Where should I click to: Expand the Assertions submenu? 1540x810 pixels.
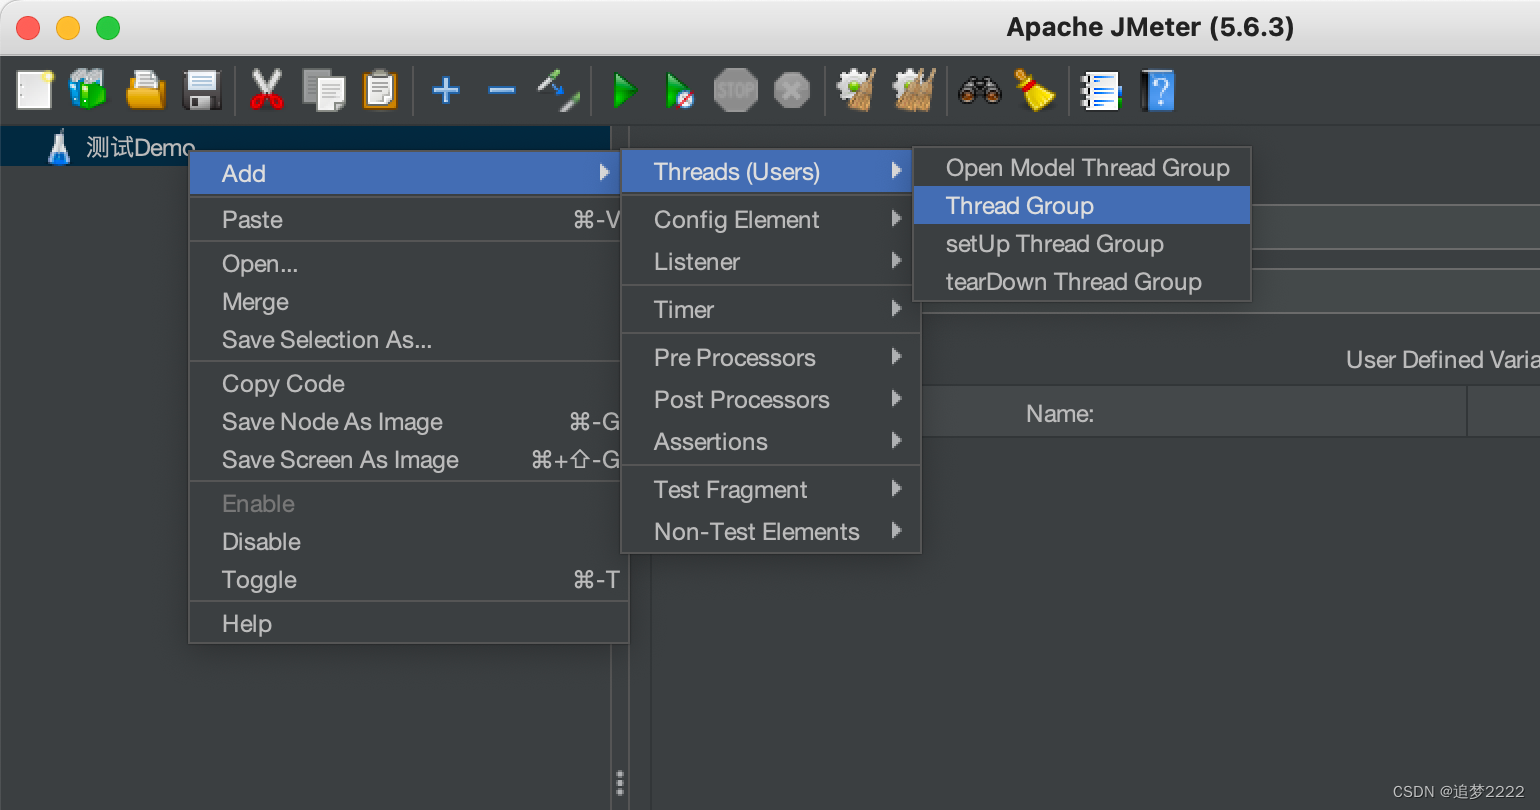click(770, 442)
